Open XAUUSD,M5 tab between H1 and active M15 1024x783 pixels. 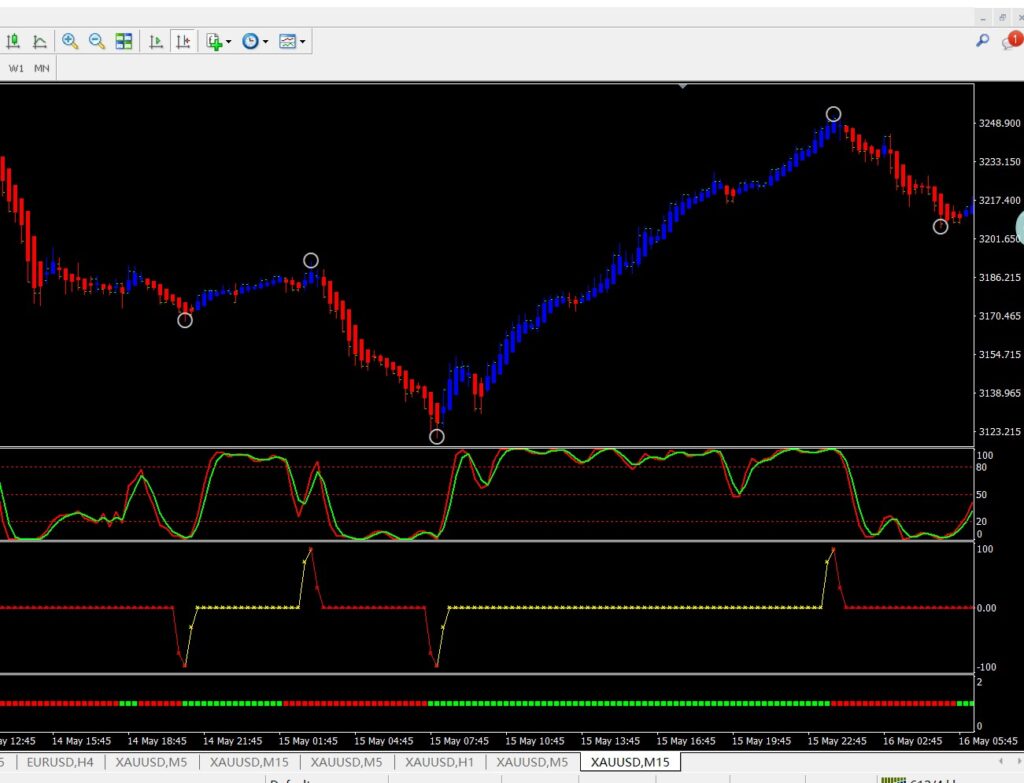pyautogui.click(x=532, y=762)
